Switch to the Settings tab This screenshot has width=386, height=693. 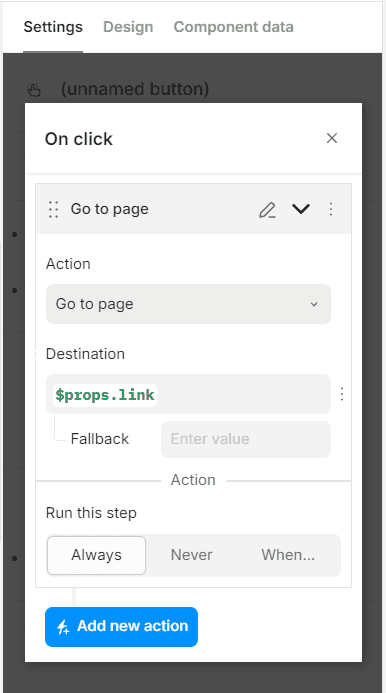(x=53, y=27)
